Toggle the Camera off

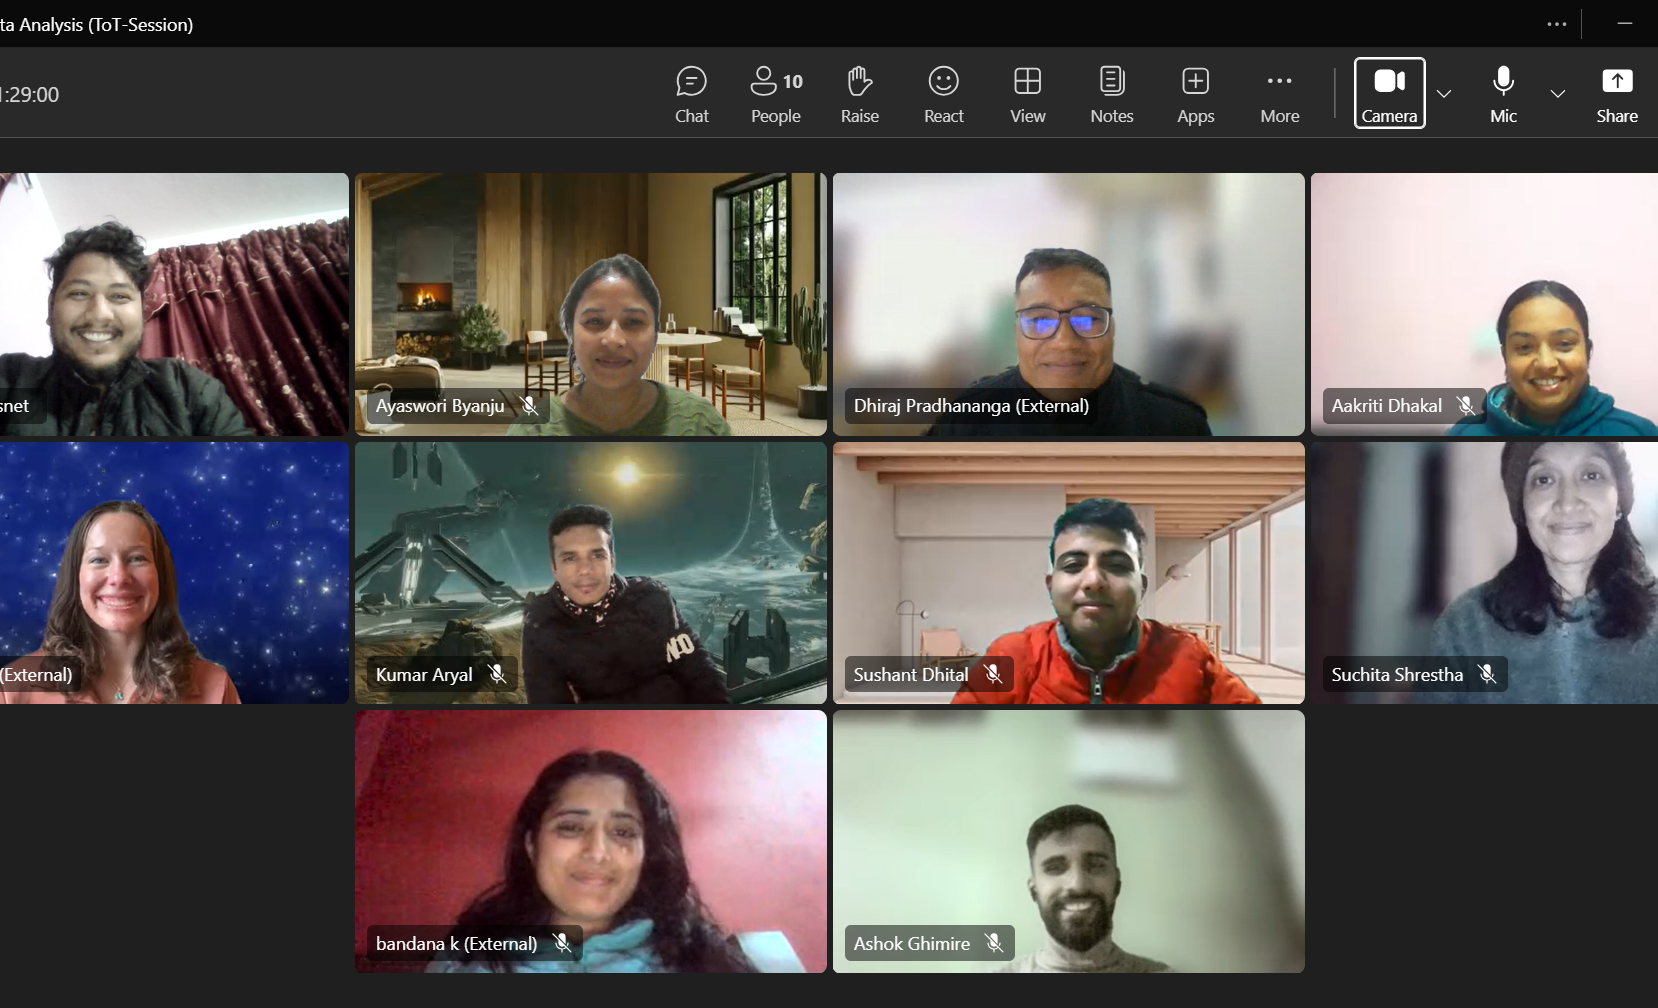tap(1389, 93)
